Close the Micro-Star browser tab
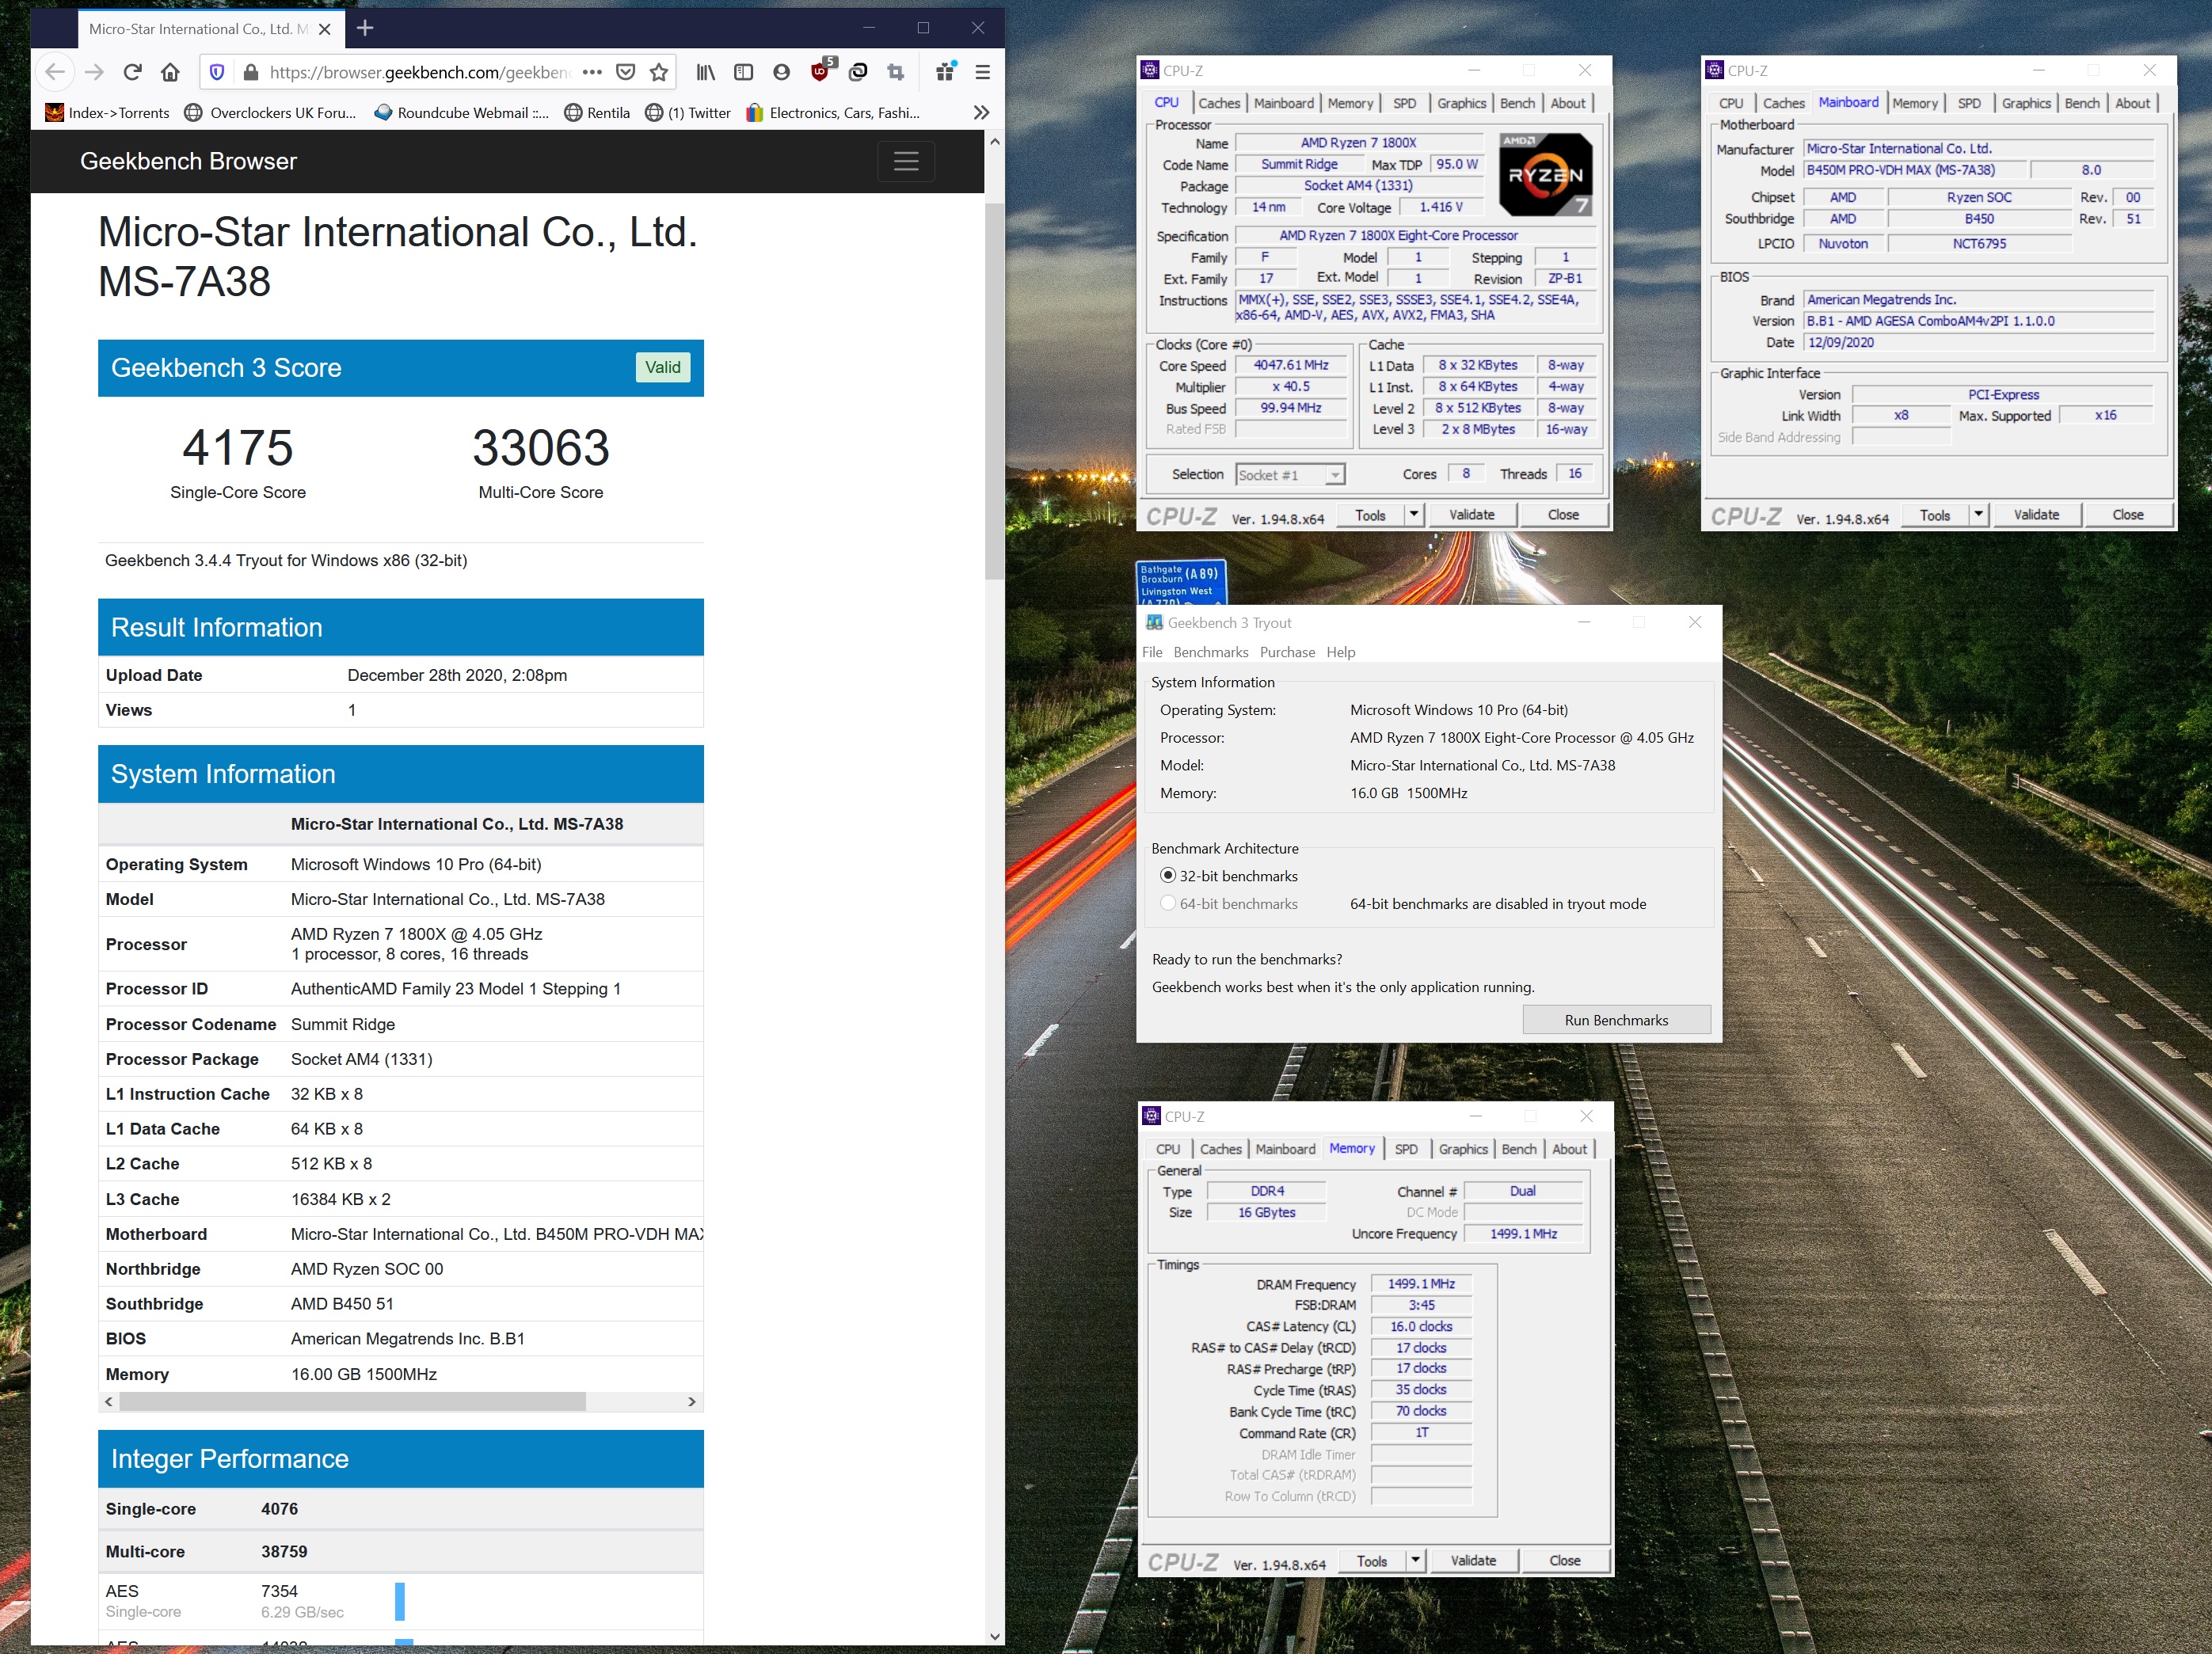 coord(324,29)
